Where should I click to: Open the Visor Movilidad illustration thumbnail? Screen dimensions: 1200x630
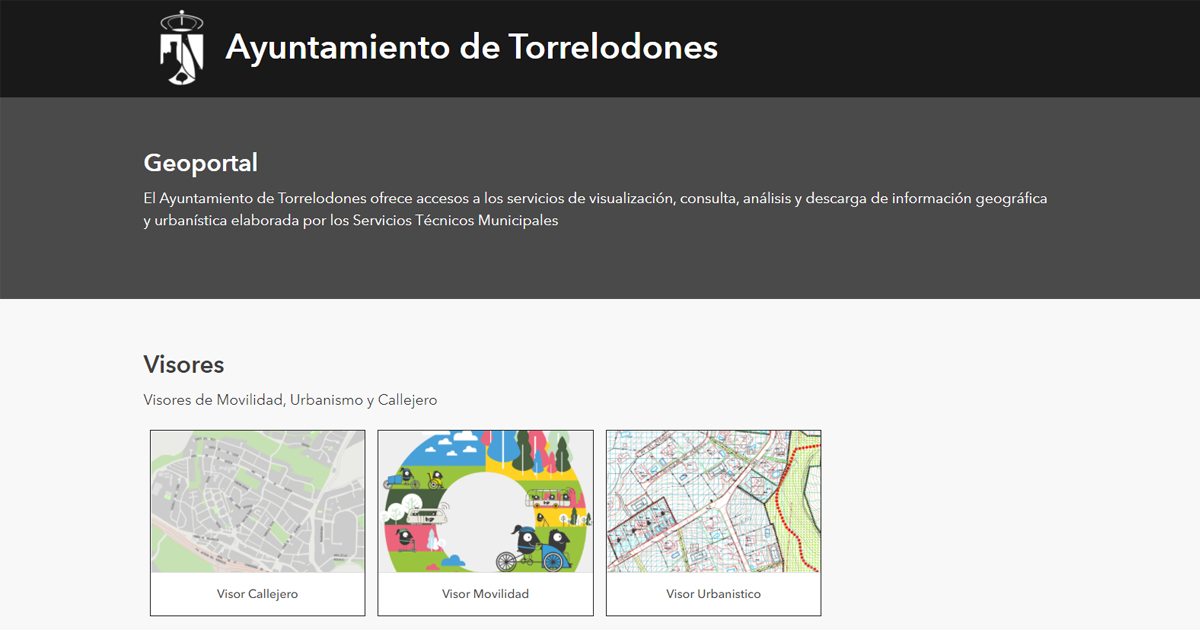coord(485,502)
